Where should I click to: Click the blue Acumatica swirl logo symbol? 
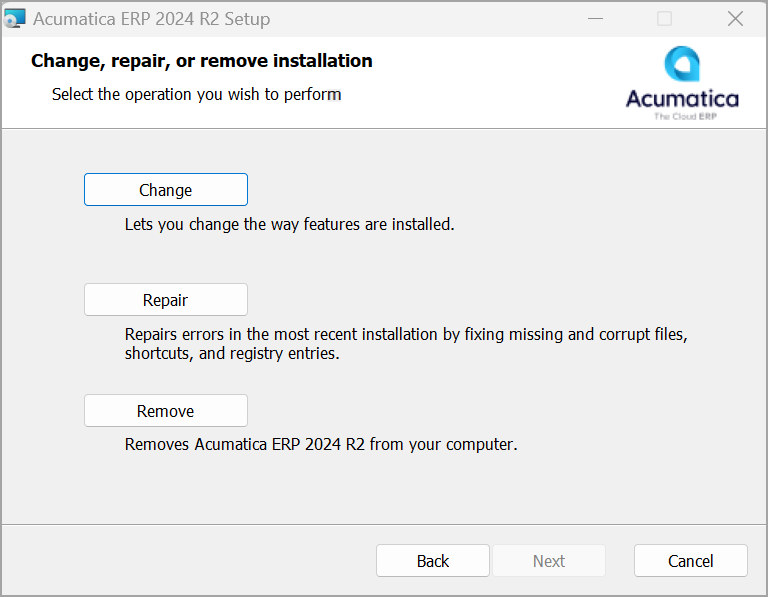pos(682,64)
